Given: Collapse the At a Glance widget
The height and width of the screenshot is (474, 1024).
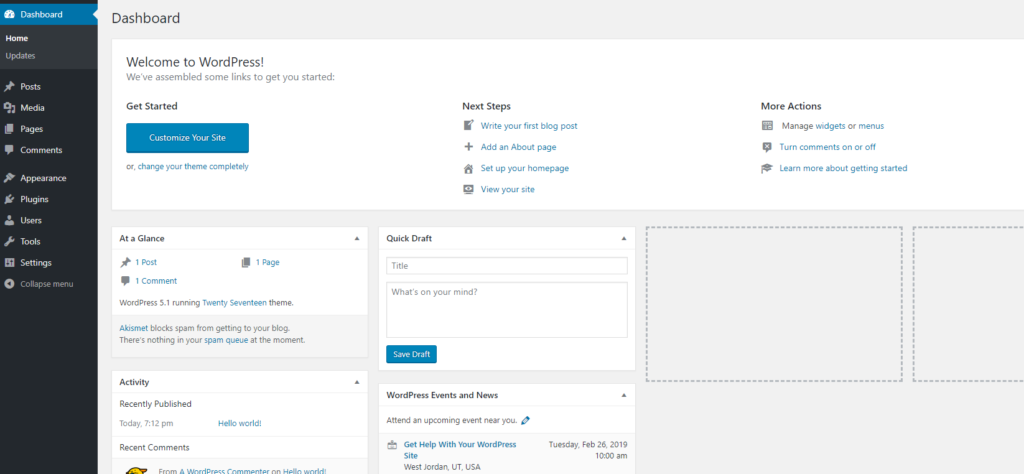Looking at the screenshot, I should click(357, 239).
